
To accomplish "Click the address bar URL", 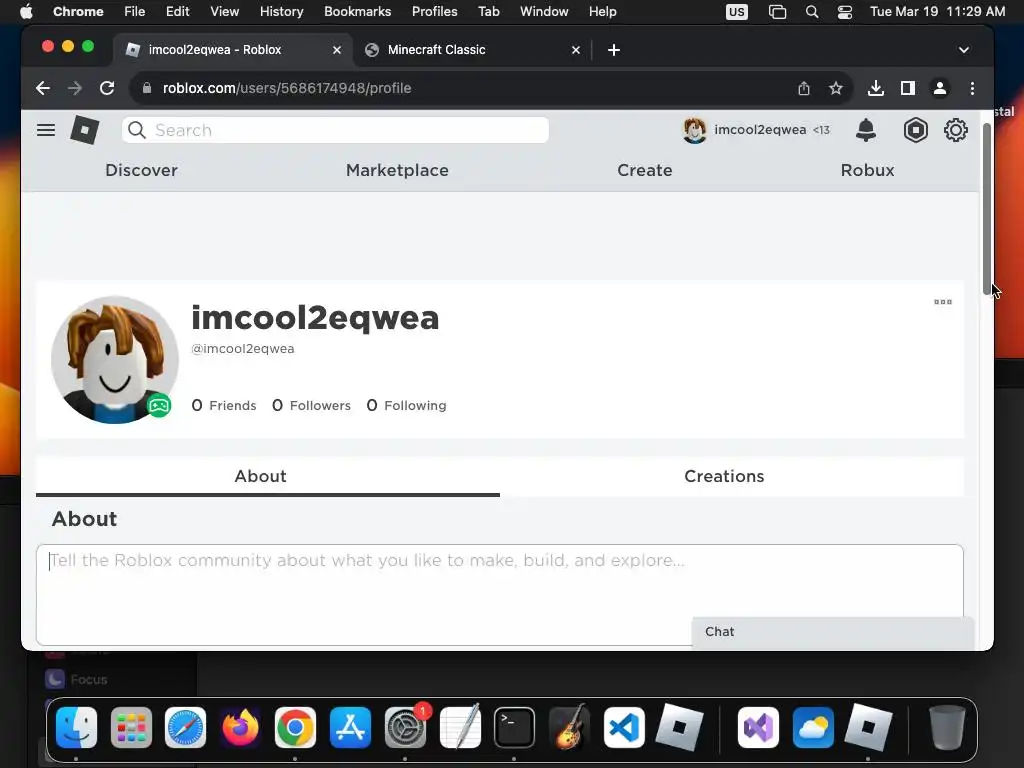I will [287, 88].
